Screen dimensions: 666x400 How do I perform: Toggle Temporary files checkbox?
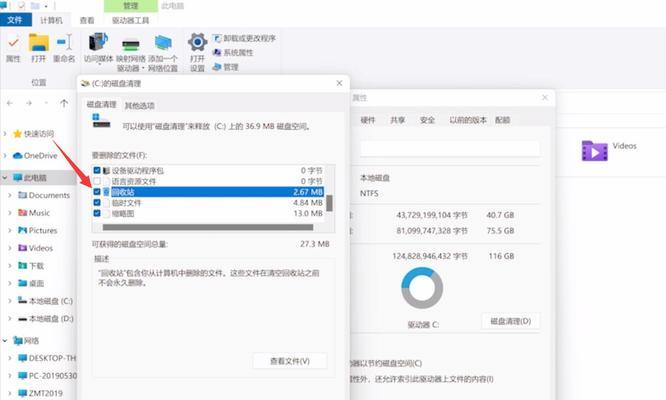coord(97,203)
